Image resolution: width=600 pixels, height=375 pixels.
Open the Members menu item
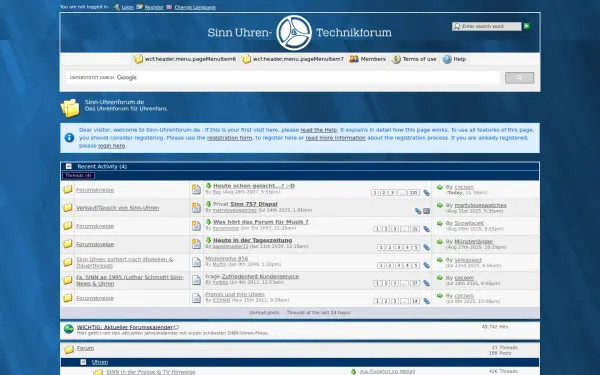[x=367, y=59]
